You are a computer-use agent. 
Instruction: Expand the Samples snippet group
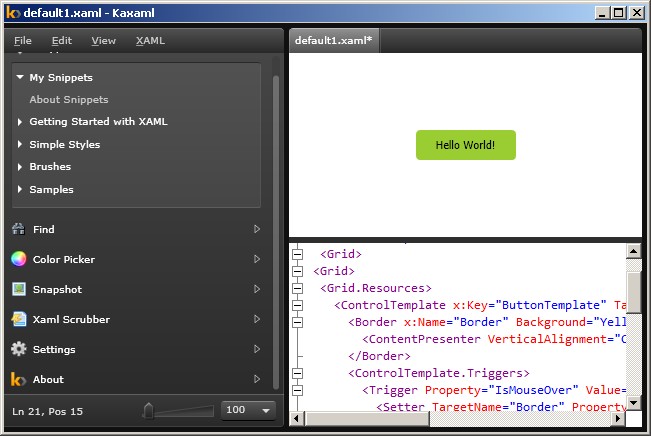pos(20,189)
